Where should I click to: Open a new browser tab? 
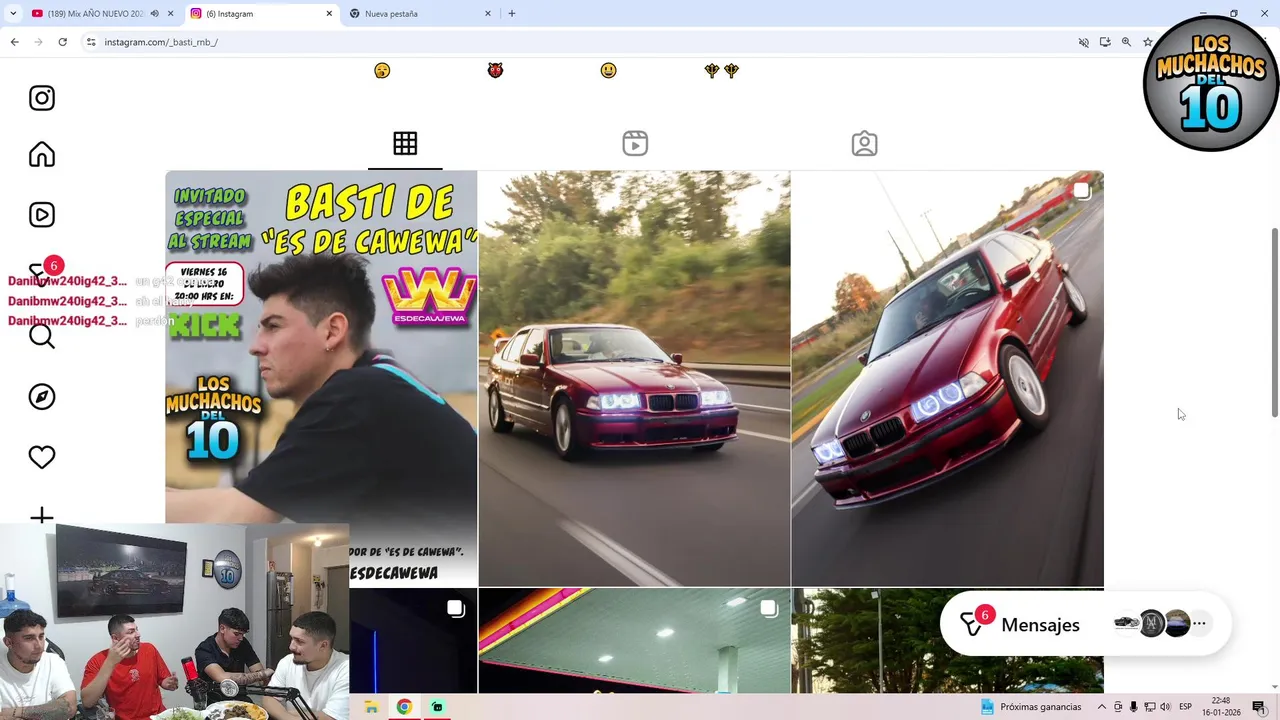[512, 14]
